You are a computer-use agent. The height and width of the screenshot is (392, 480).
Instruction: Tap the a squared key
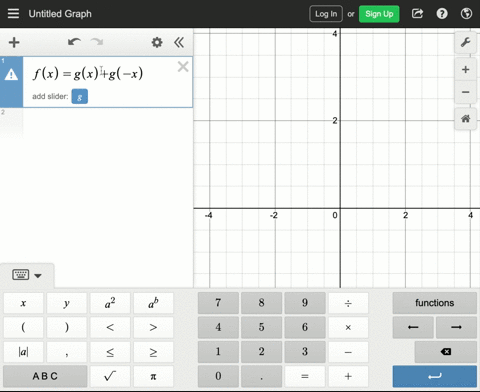coord(110,303)
